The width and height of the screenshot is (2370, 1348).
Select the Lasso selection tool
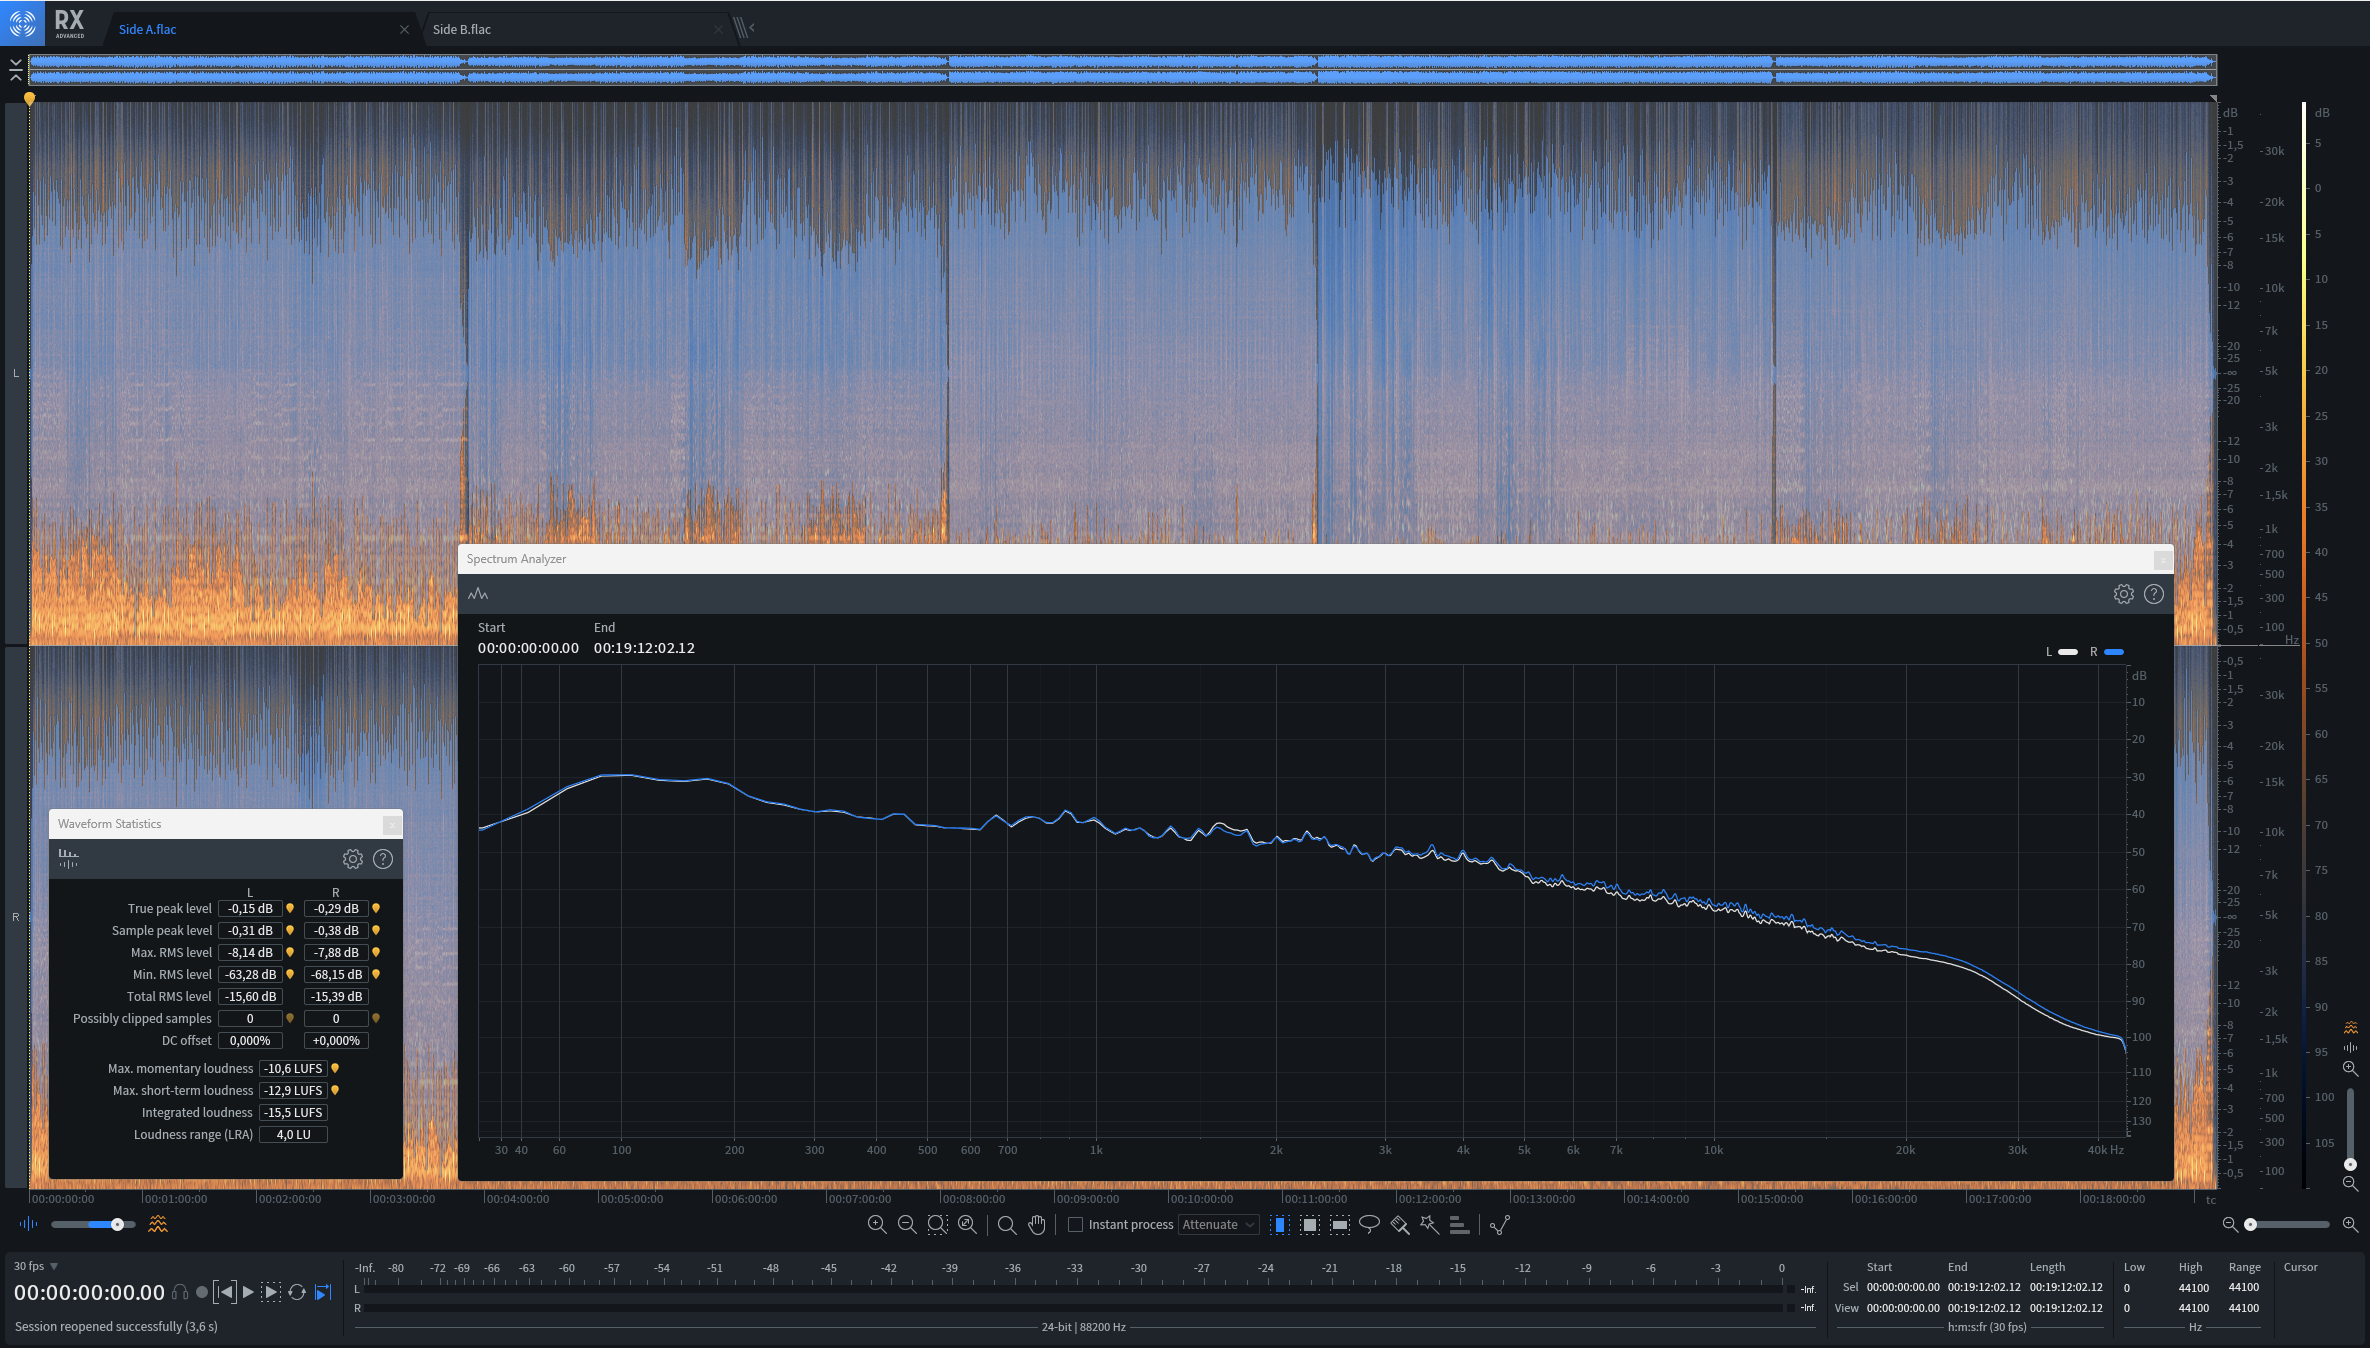click(1369, 1224)
